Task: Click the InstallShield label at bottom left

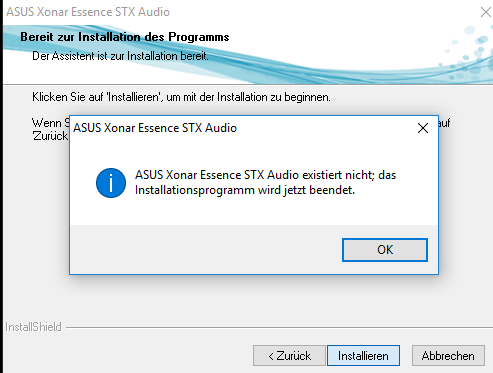Action: point(33,327)
